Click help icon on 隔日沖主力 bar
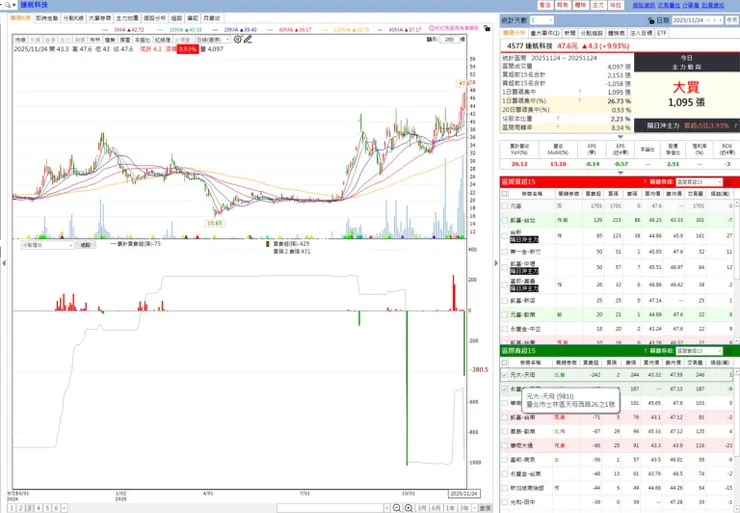This screenshot has height=513, width=740. [735, 126]
